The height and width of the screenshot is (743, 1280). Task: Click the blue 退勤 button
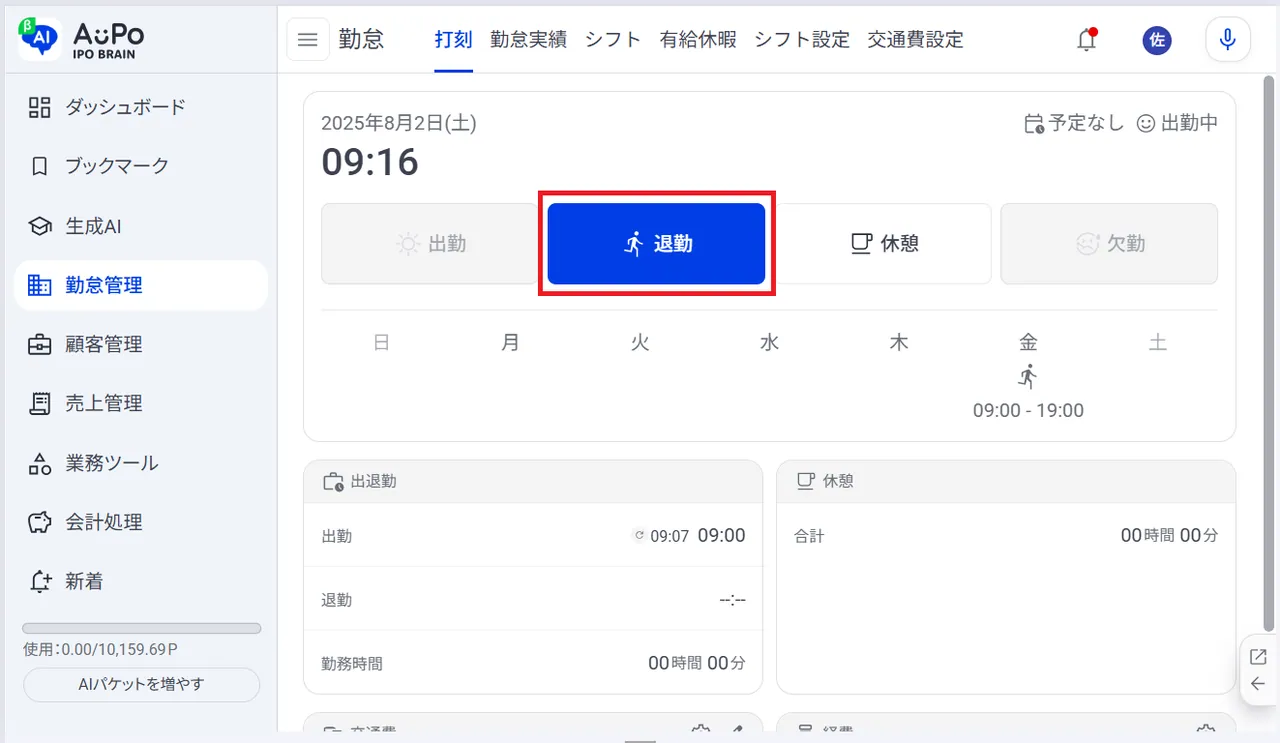pyautogui.click(x=656, y=244)
